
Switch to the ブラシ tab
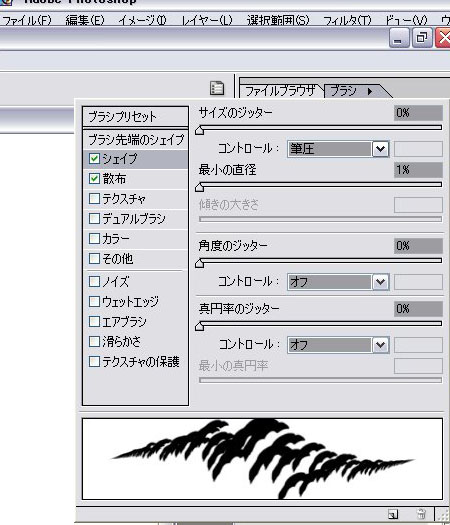point(344,91)
